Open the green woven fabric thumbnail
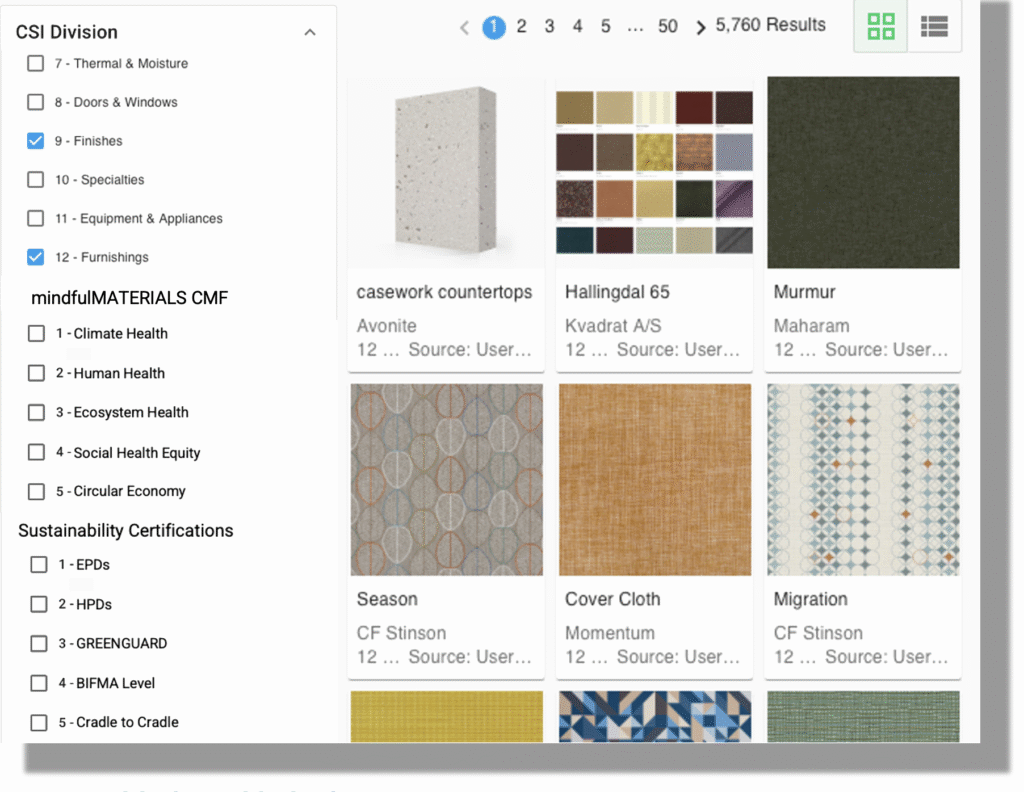 pos(863,716)
